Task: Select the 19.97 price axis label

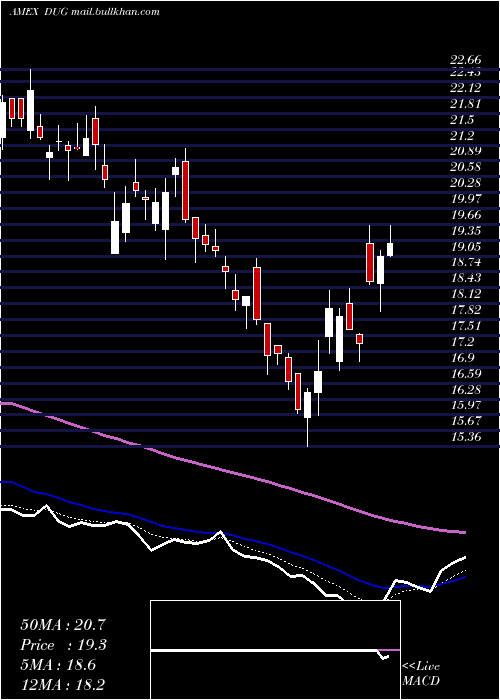Action: tap(465, 199)
